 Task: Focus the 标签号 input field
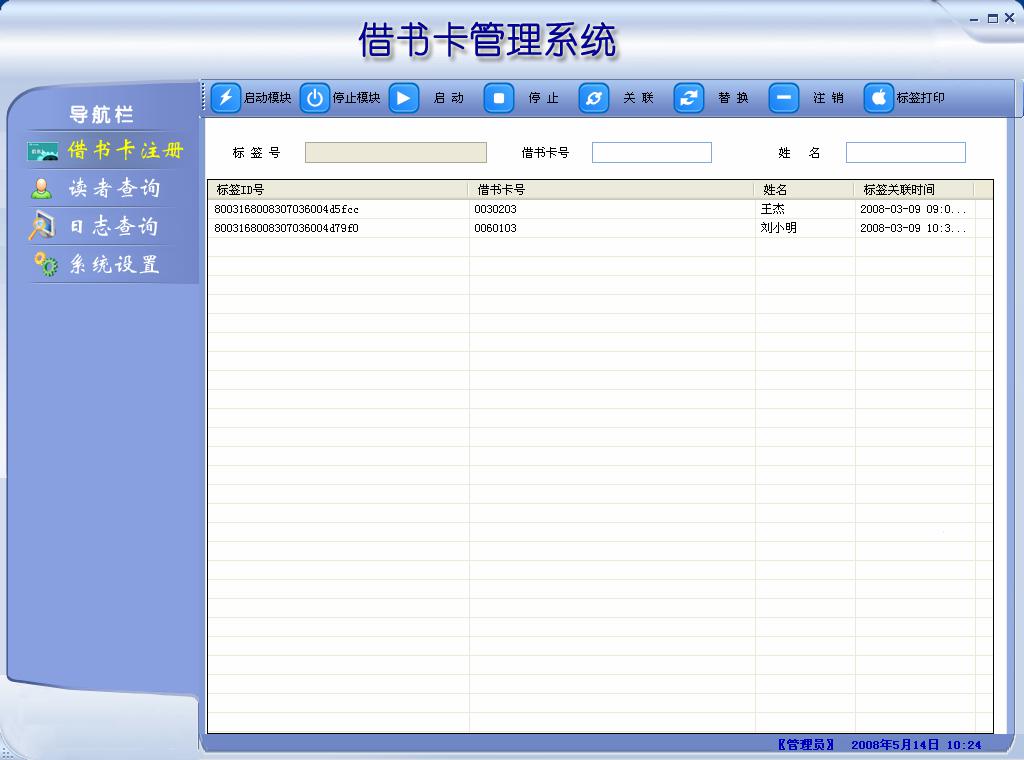click(396, 153)
